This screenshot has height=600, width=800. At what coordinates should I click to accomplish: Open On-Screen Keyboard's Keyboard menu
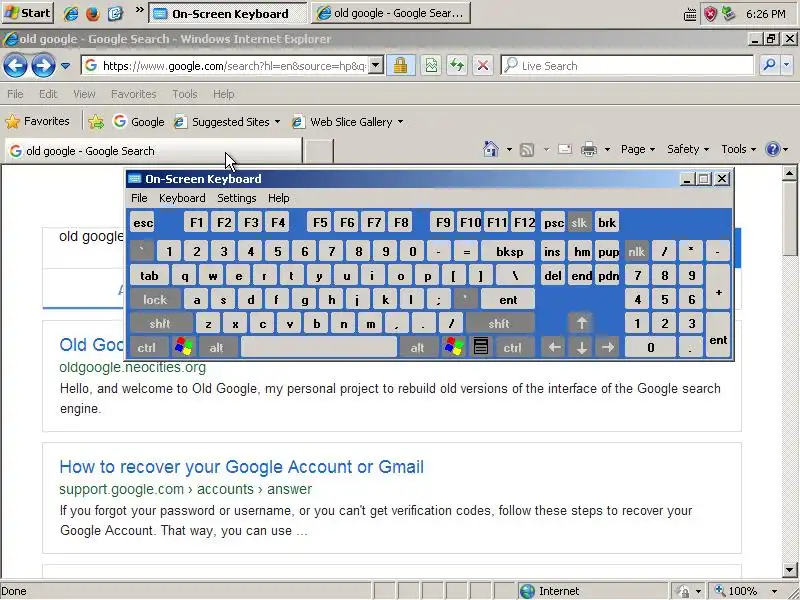click(x=182, y=198)
